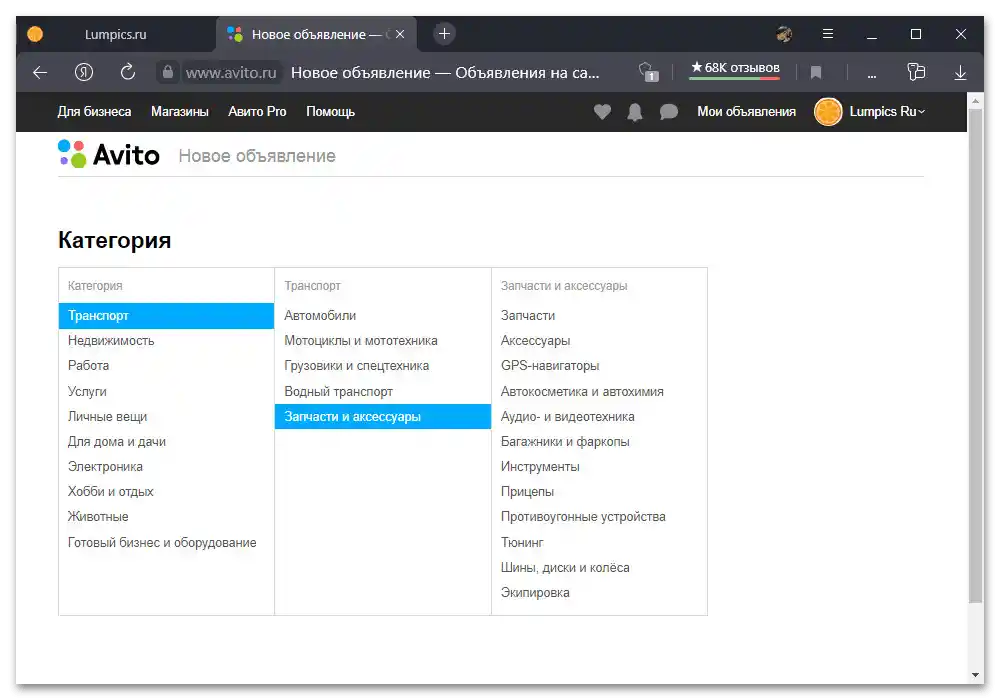Click the www.avito.ru address field
This screenshot has height=700, width=1000.
231,73
